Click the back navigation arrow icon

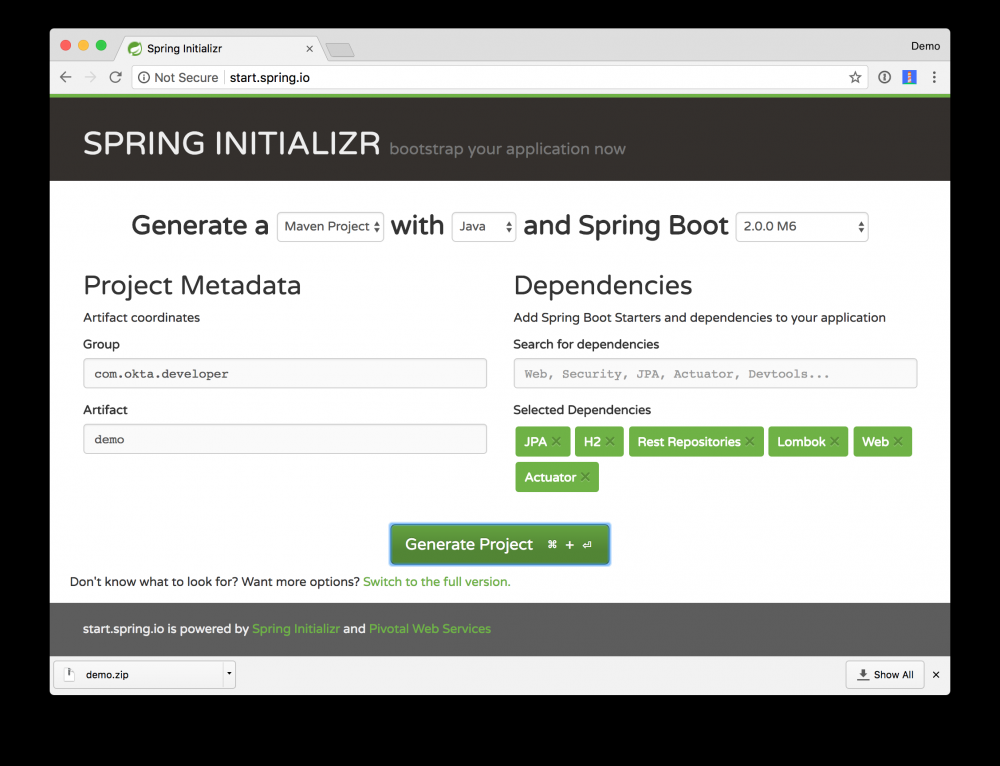65,76
